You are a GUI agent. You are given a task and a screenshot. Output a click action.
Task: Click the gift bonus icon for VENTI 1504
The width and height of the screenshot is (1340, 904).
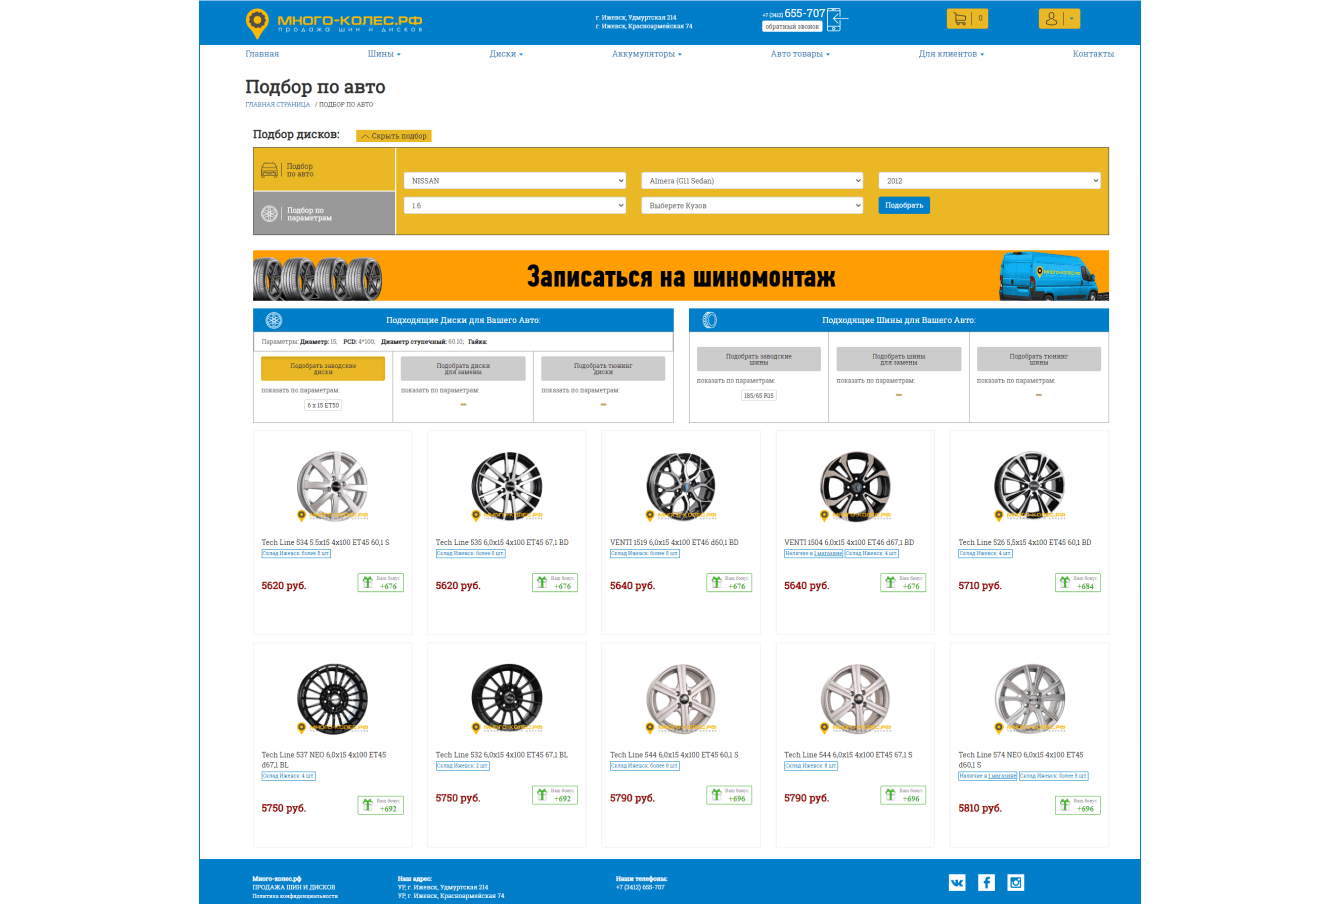click(x=890, y=583)
